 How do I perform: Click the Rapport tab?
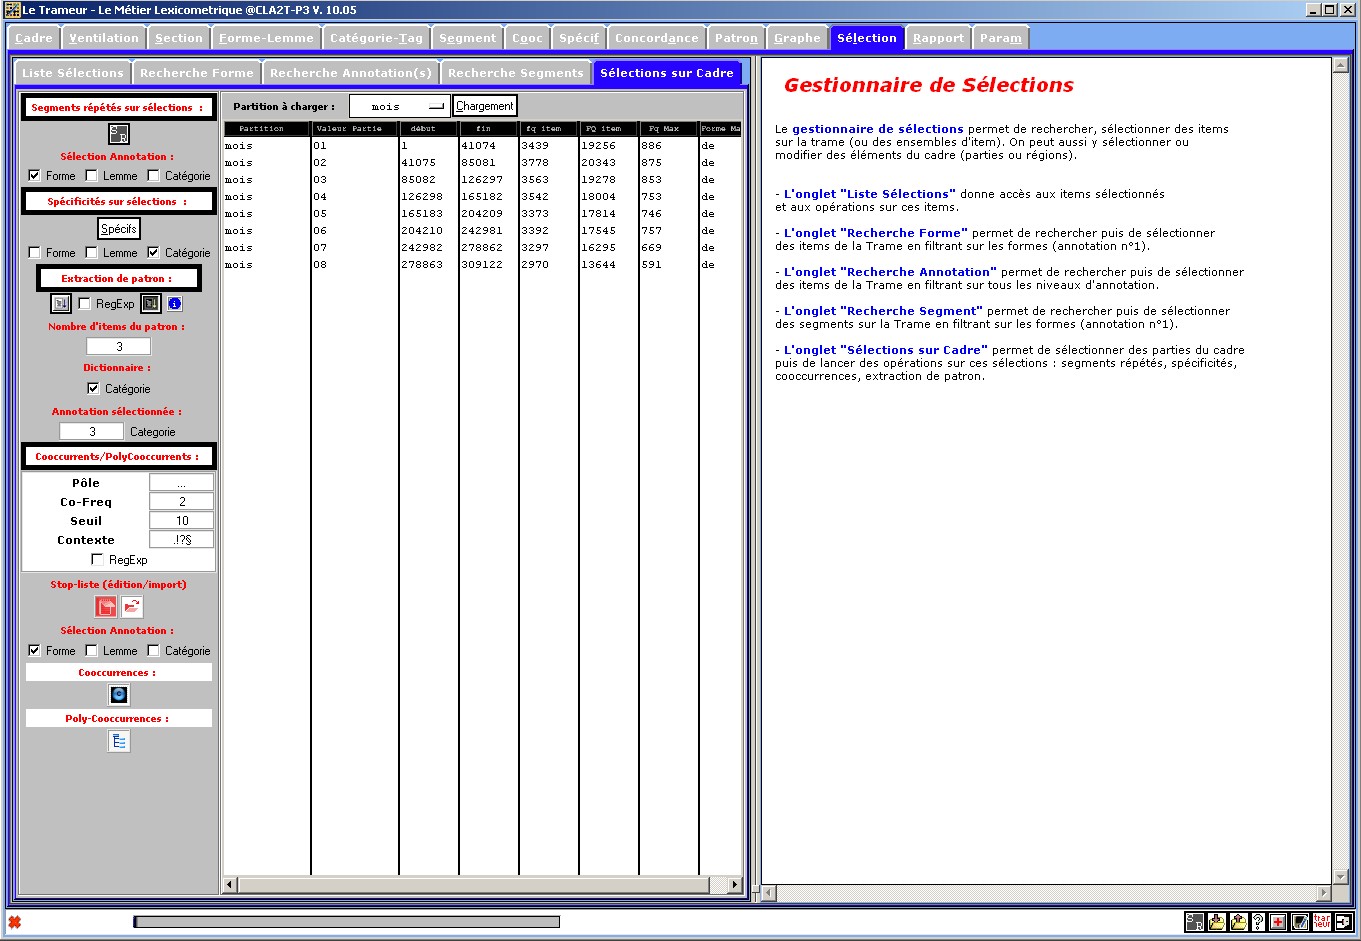[x=938, y=38]
